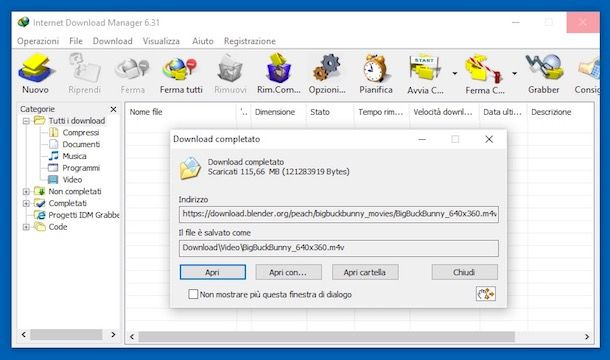
Task: Click left arrow of Categorie scrollbar
Action: coord(24,335)
